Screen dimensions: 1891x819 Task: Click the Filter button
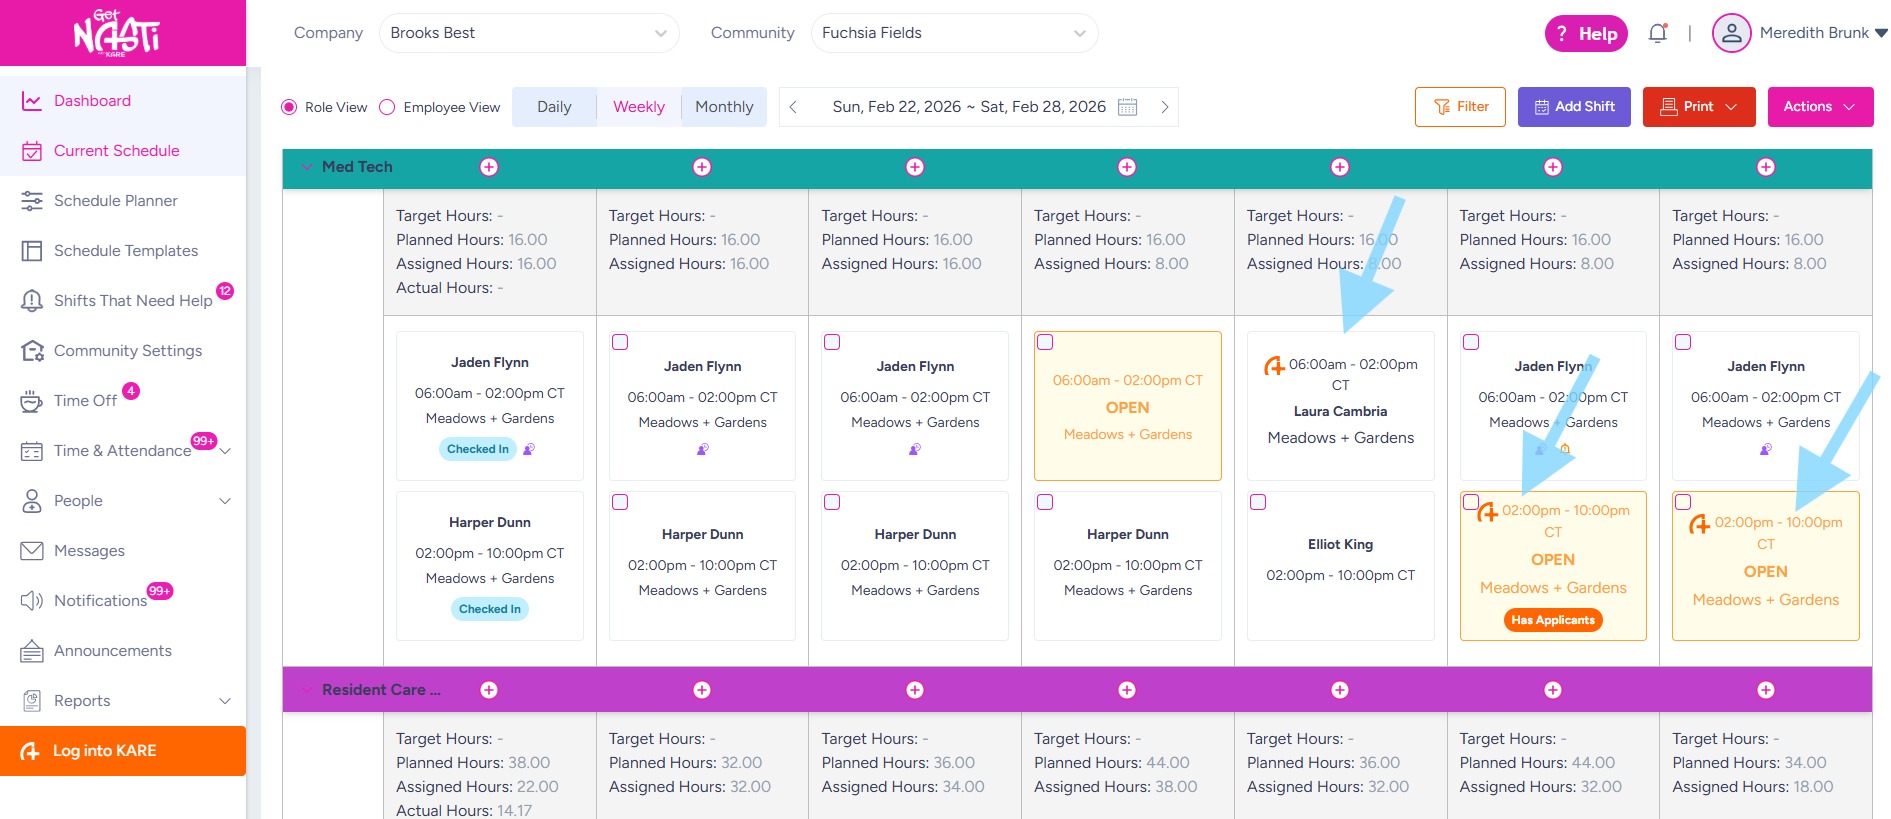click(x=1460, y=107)
